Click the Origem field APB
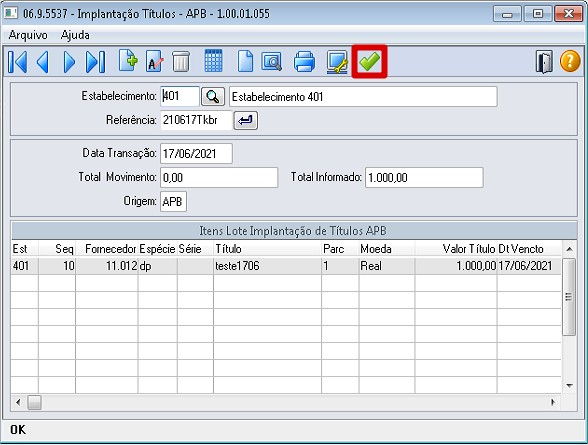588x445 pixels. (x=173, y=202)
